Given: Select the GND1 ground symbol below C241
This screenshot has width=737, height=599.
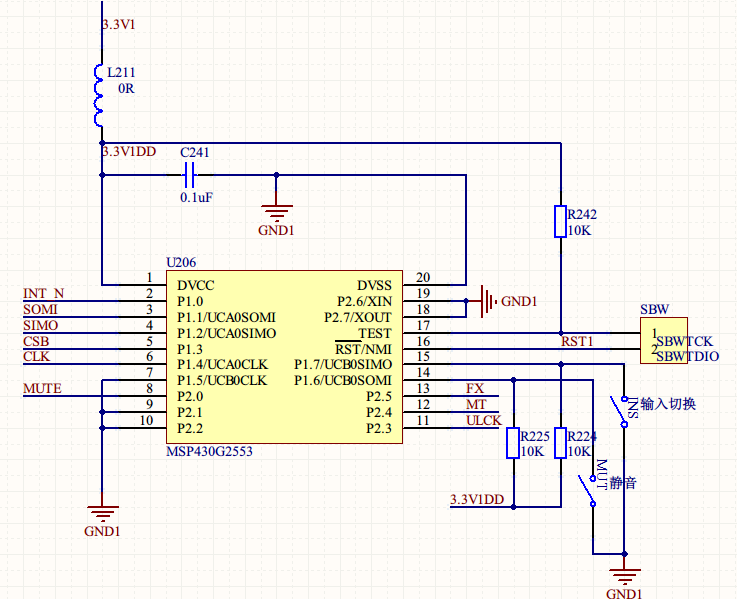Looking at the screenshot, I should tap(276, 213).
